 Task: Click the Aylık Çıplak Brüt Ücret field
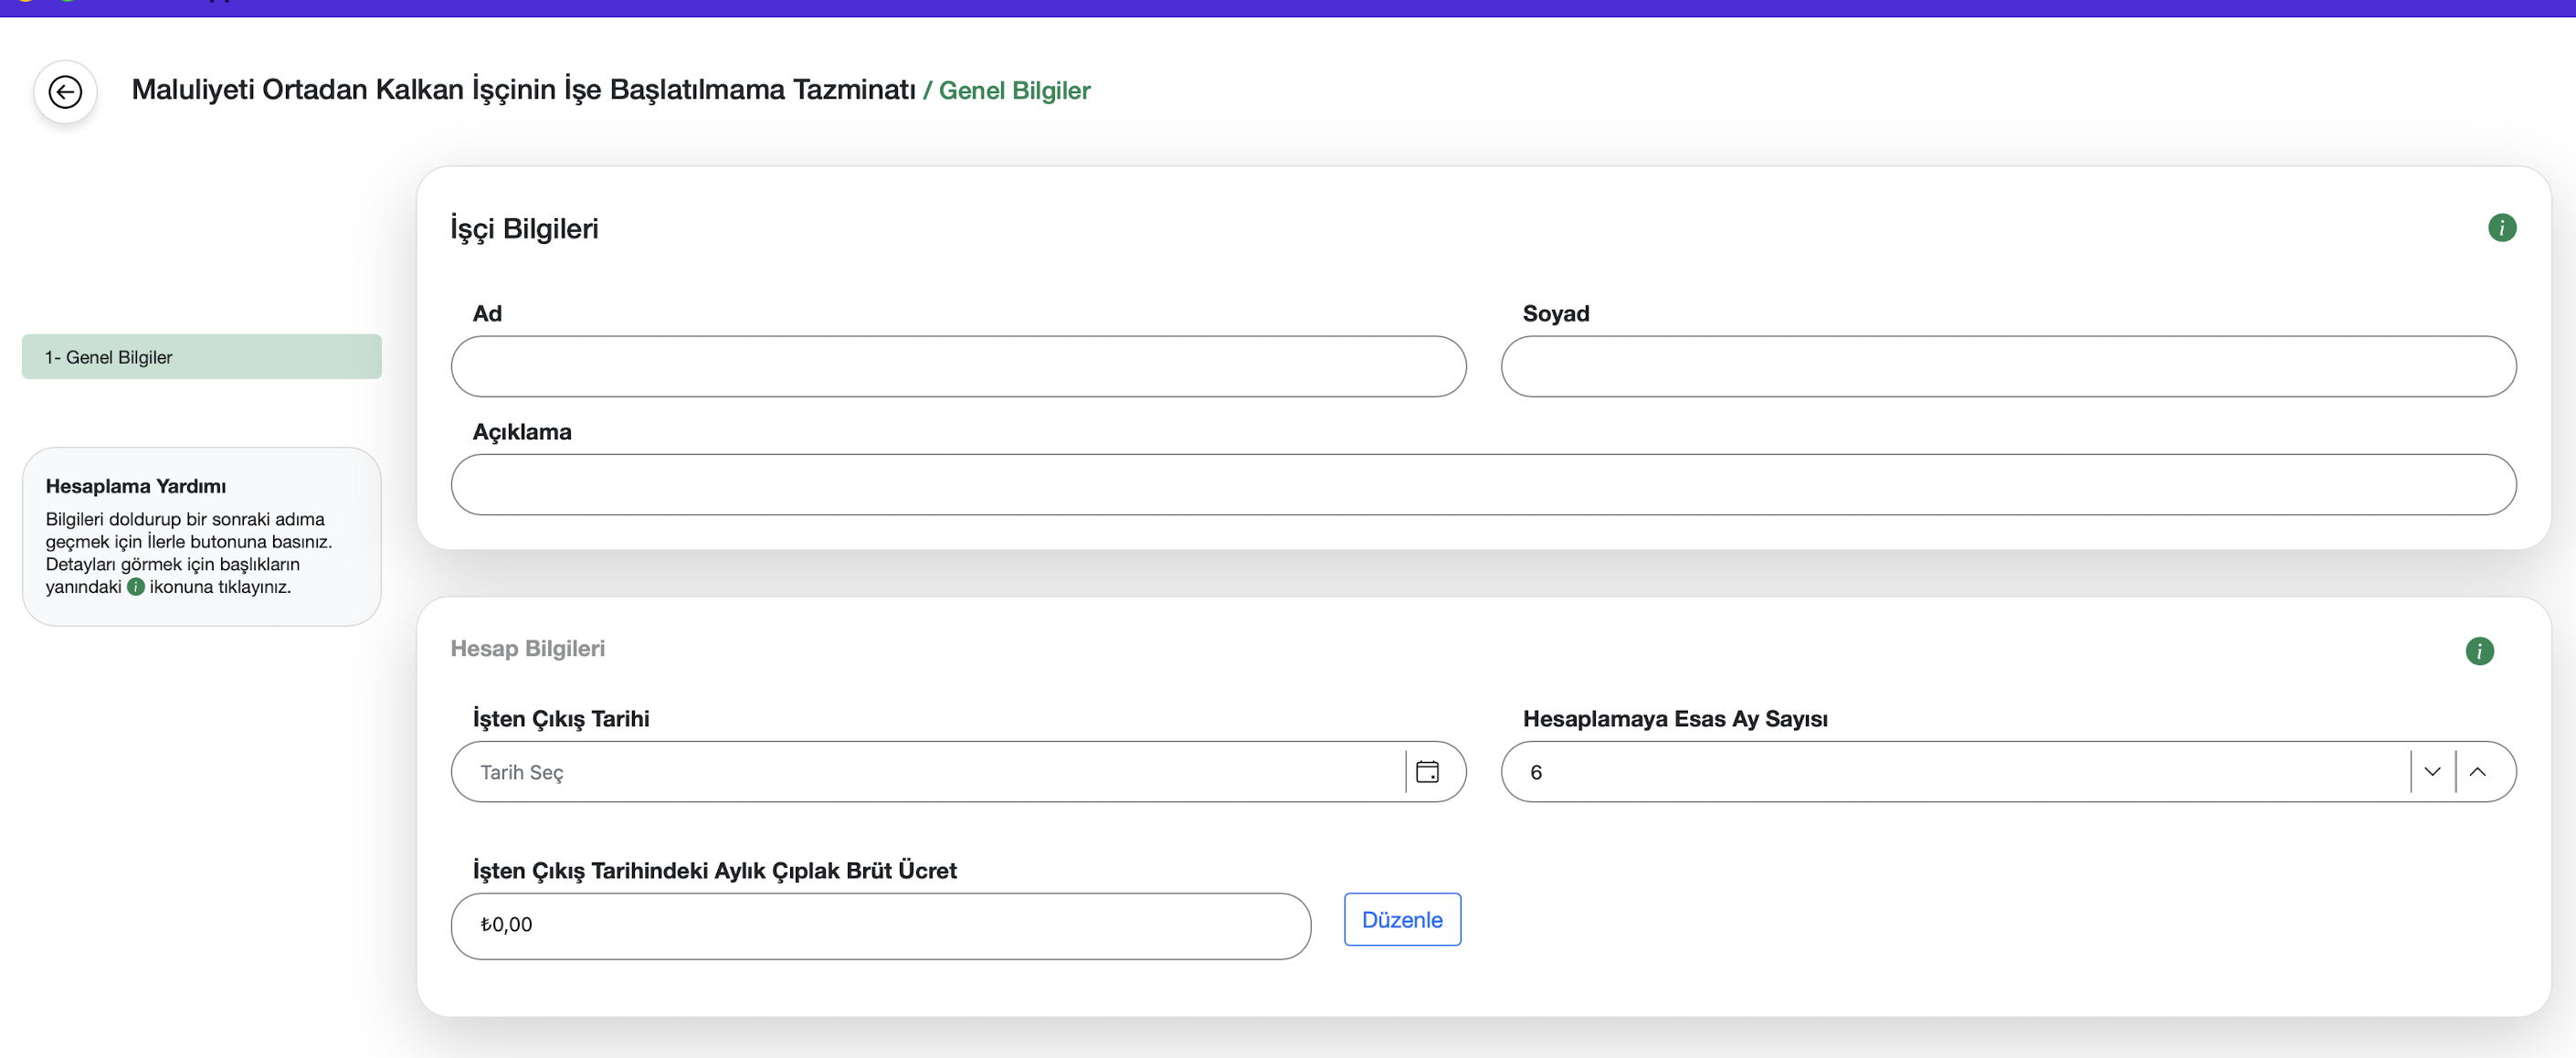pos(880,926)
